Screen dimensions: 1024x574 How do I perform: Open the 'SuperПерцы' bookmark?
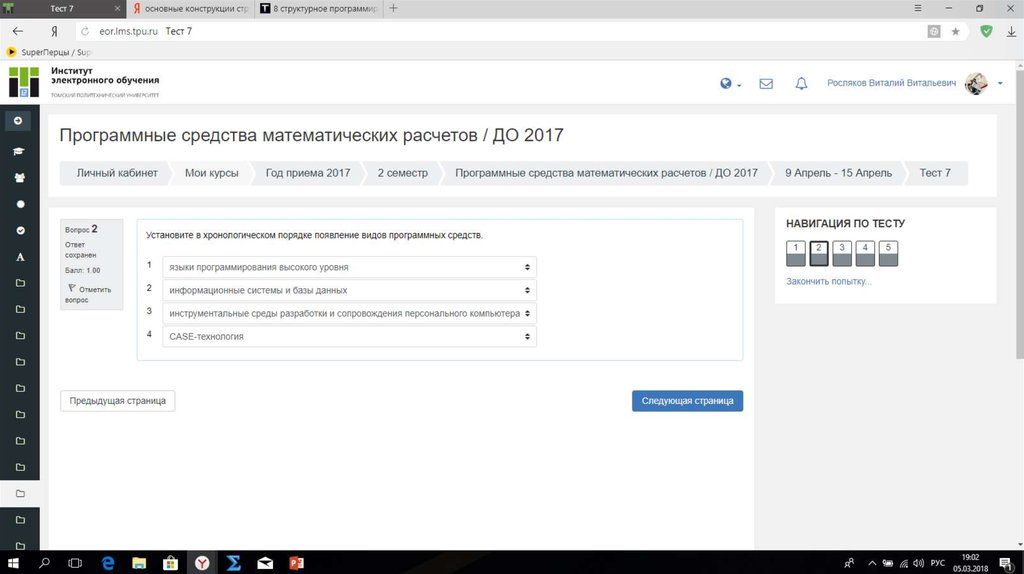48,52
